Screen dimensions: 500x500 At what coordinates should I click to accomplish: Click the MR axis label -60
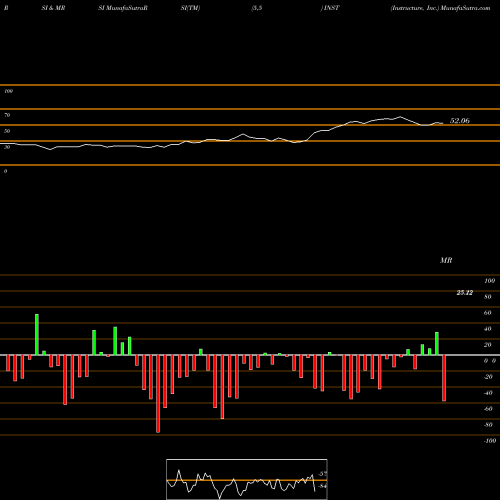coord(488,409)
